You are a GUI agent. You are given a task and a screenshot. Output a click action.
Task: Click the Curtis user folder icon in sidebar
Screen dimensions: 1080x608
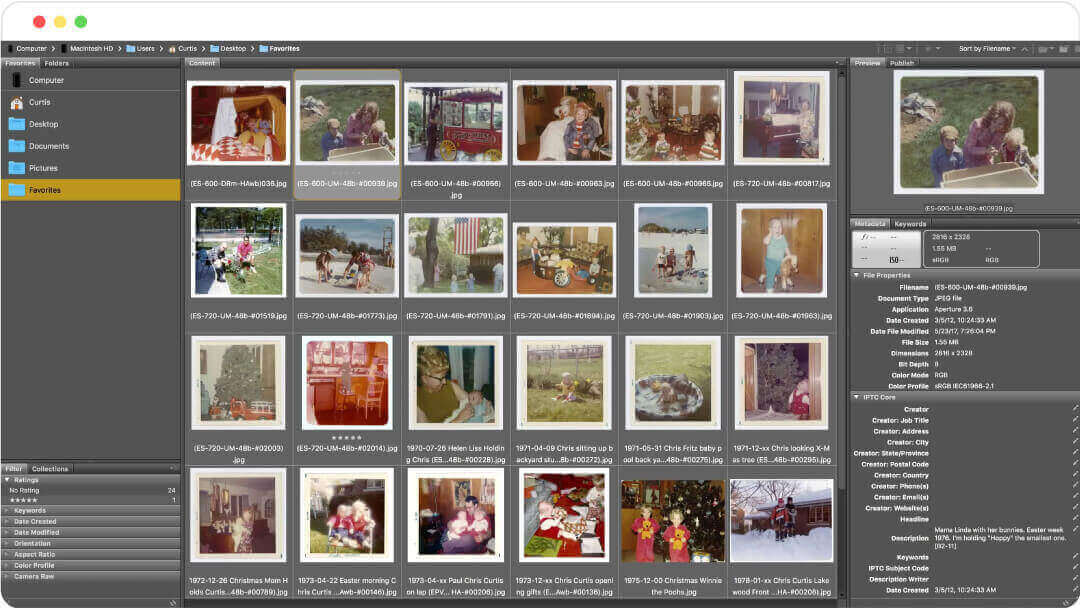pos(17,102)
